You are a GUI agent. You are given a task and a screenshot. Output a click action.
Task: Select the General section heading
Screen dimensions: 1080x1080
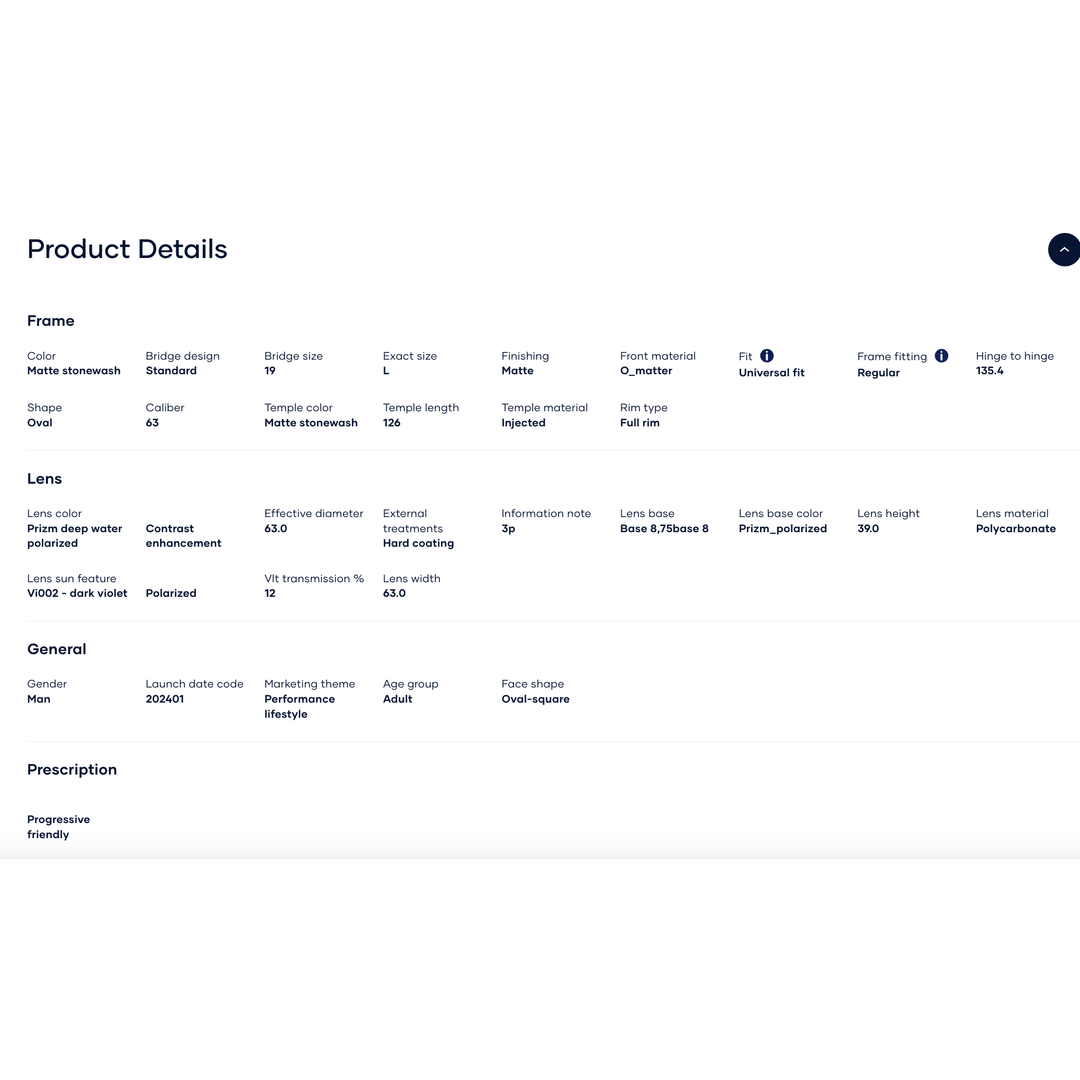click(57, 649)
